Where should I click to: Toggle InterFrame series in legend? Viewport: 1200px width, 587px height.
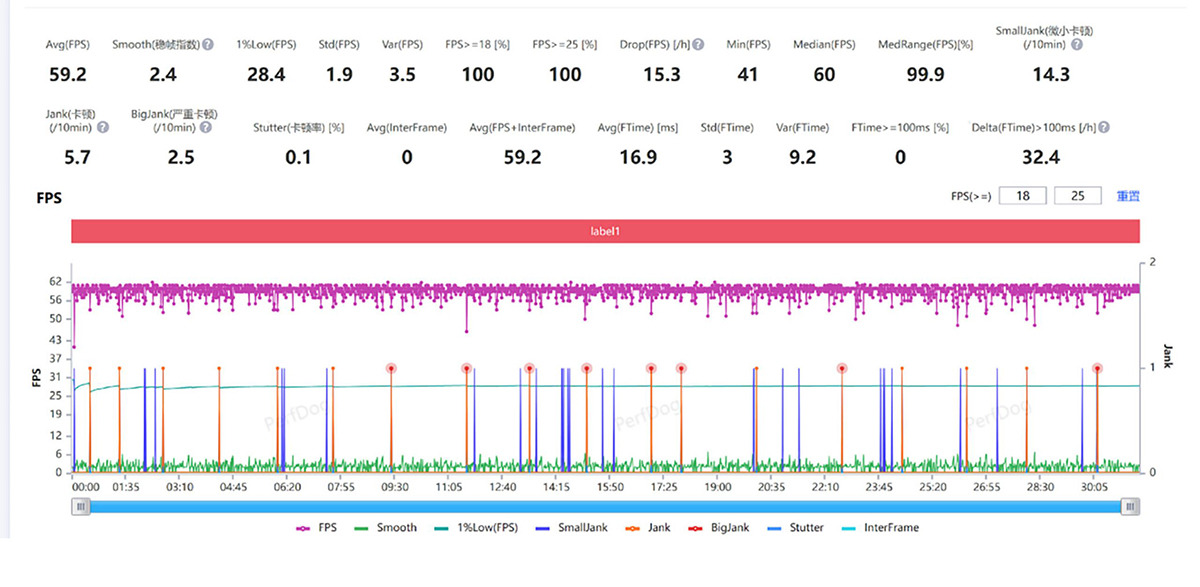coord(880,527)
